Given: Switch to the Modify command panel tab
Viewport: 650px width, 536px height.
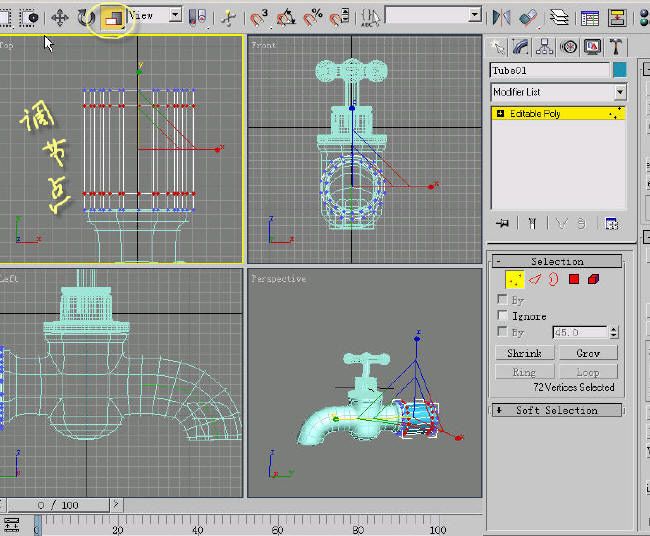Looking at the screenshot, I should tap(521, 47).
